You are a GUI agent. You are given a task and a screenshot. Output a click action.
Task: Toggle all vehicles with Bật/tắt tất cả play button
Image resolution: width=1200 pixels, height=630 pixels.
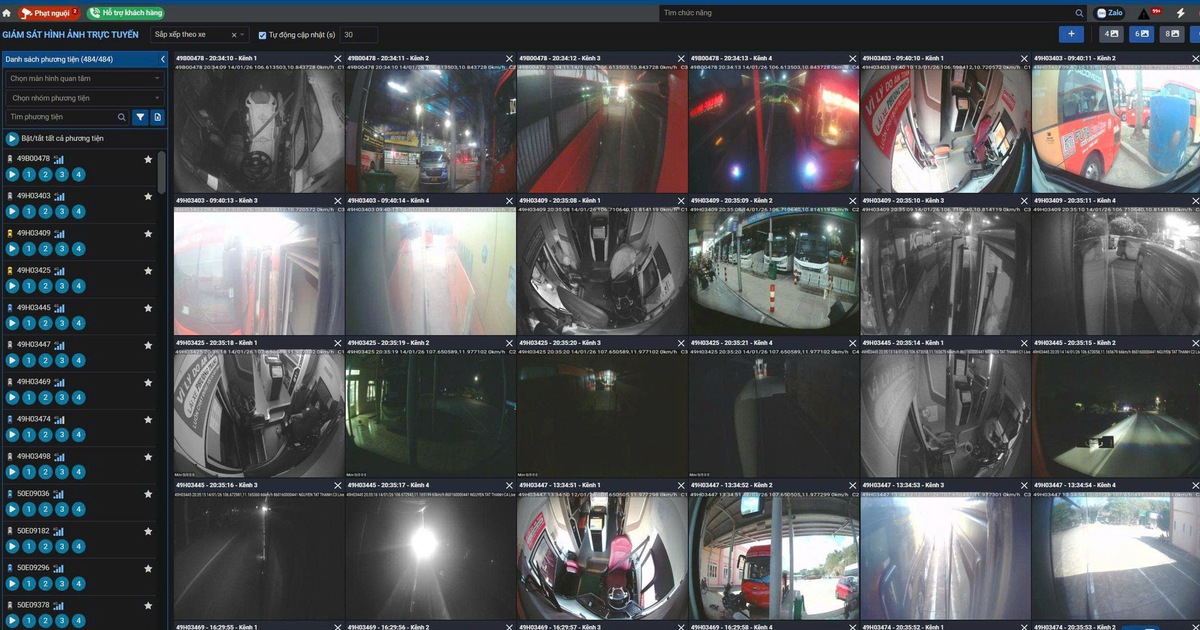click(12, 139)
